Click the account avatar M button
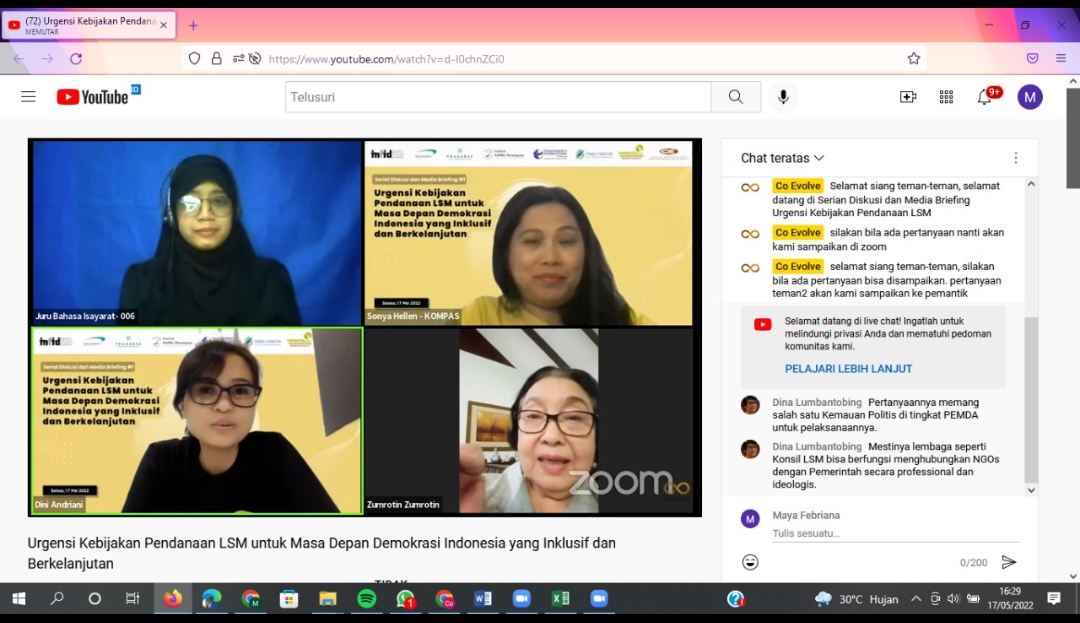Screen dimensions: 1080x623 click(x=1030, y=97)
